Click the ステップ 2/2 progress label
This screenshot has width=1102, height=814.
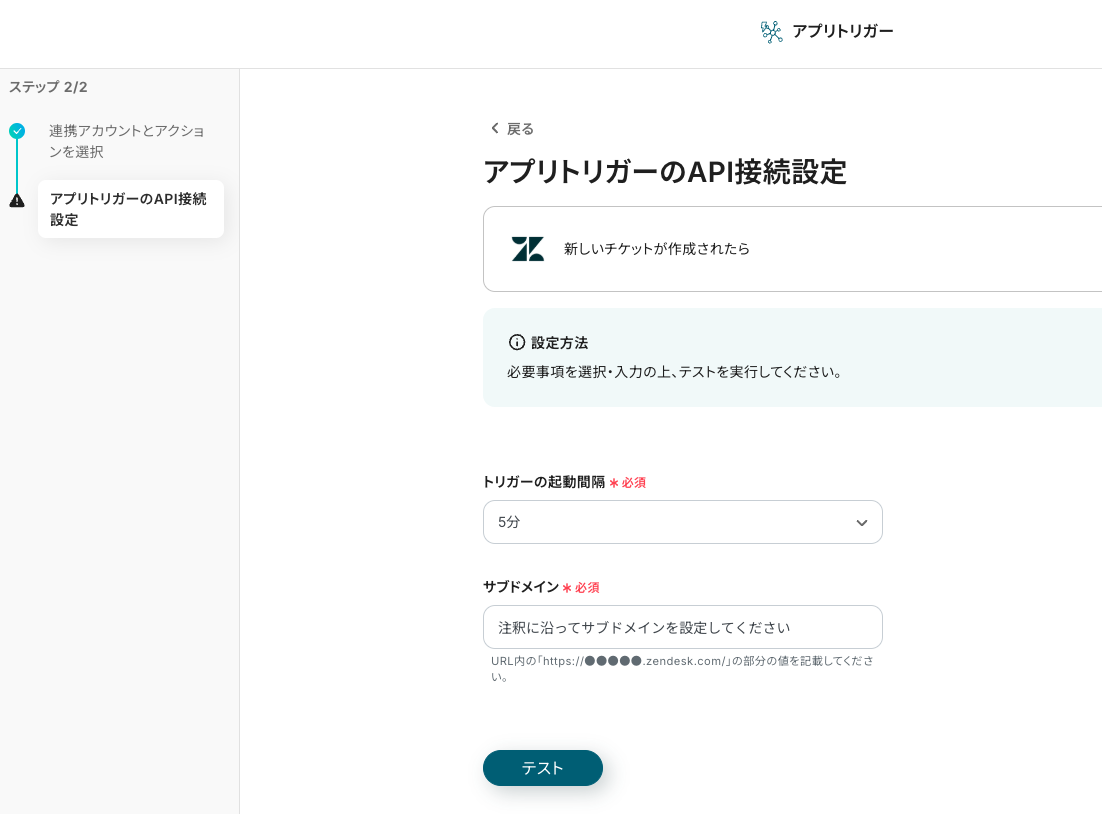tap(48, 87)
